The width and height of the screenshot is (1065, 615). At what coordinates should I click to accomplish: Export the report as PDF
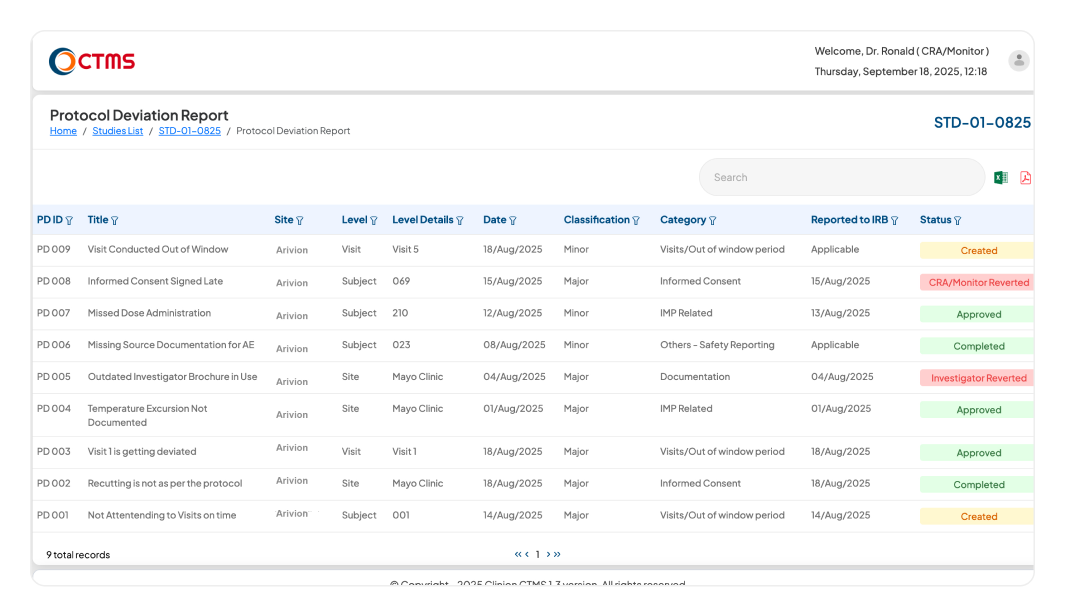(x=1025, y=176)
